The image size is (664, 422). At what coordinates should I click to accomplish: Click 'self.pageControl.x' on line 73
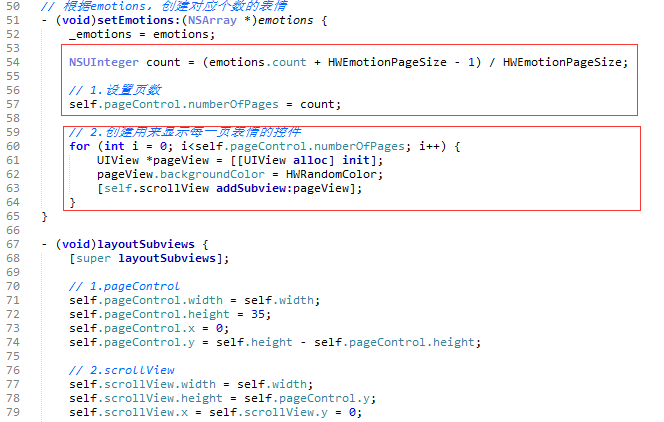coord(132,328)
